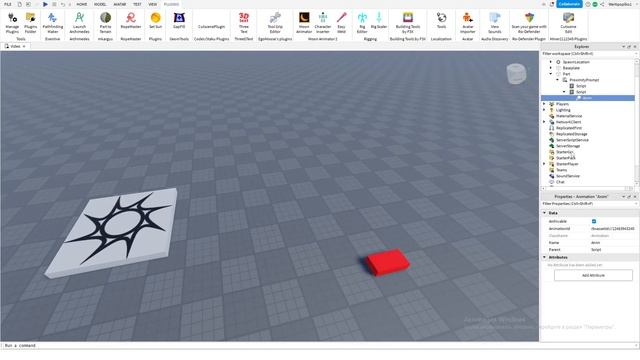Expand the StarterPlayer node
The width and height of the screenshot is (640, 360).
coord(544,164)
